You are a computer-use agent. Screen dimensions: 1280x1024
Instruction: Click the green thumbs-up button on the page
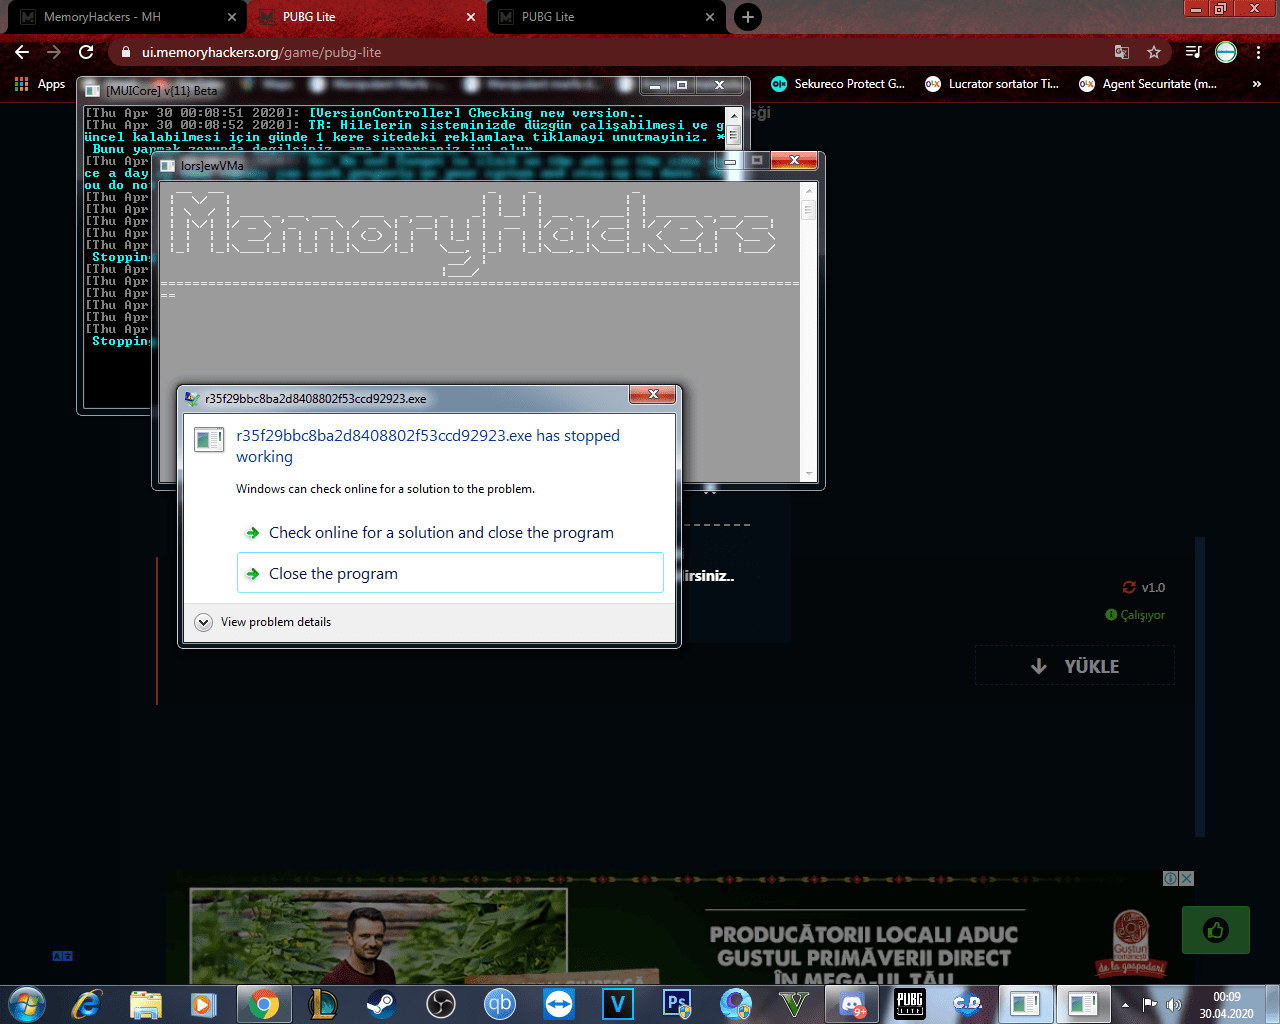click(x=1216, y=930)
